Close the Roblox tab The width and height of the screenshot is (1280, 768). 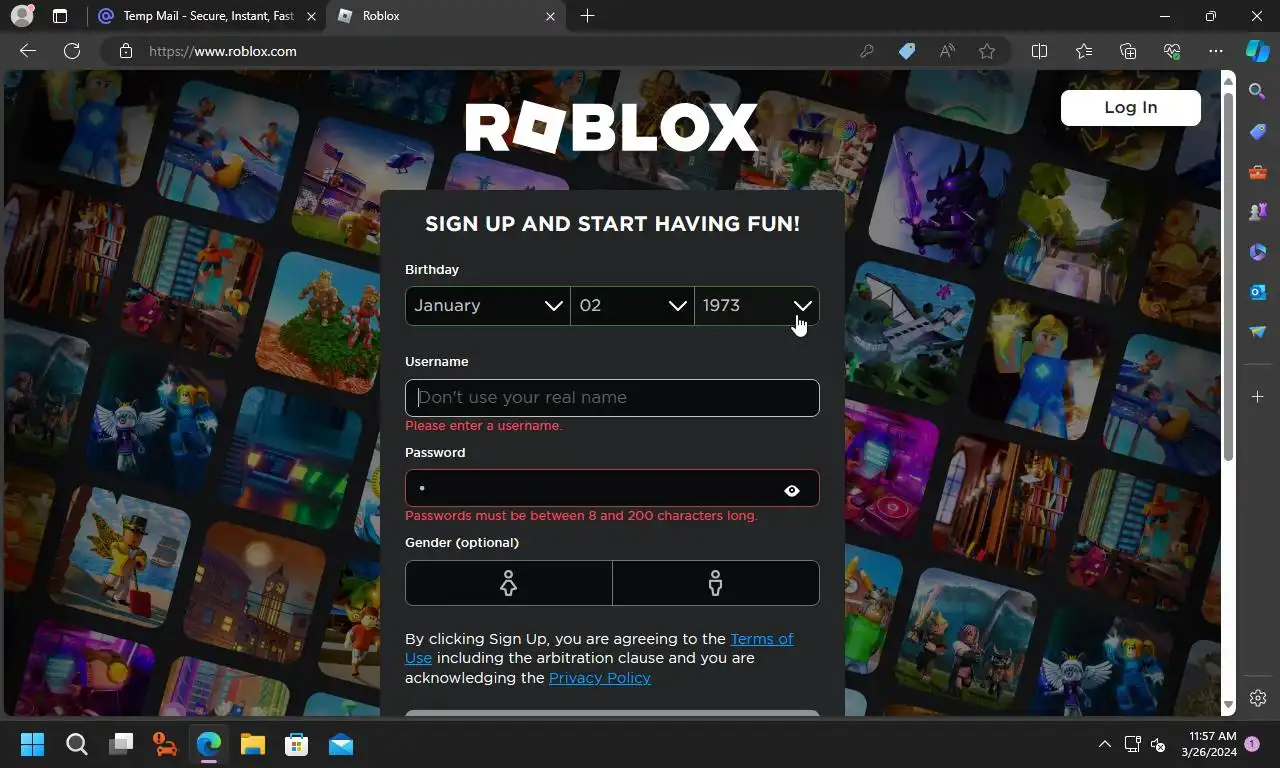tap(550, 16)
